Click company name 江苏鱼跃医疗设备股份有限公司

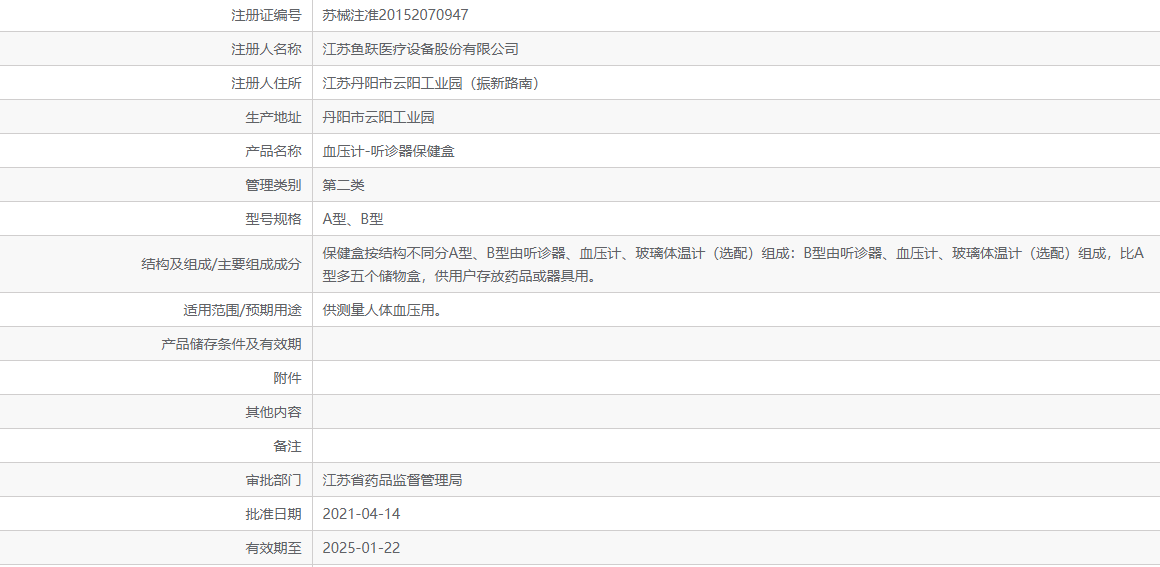coord(421,49)
